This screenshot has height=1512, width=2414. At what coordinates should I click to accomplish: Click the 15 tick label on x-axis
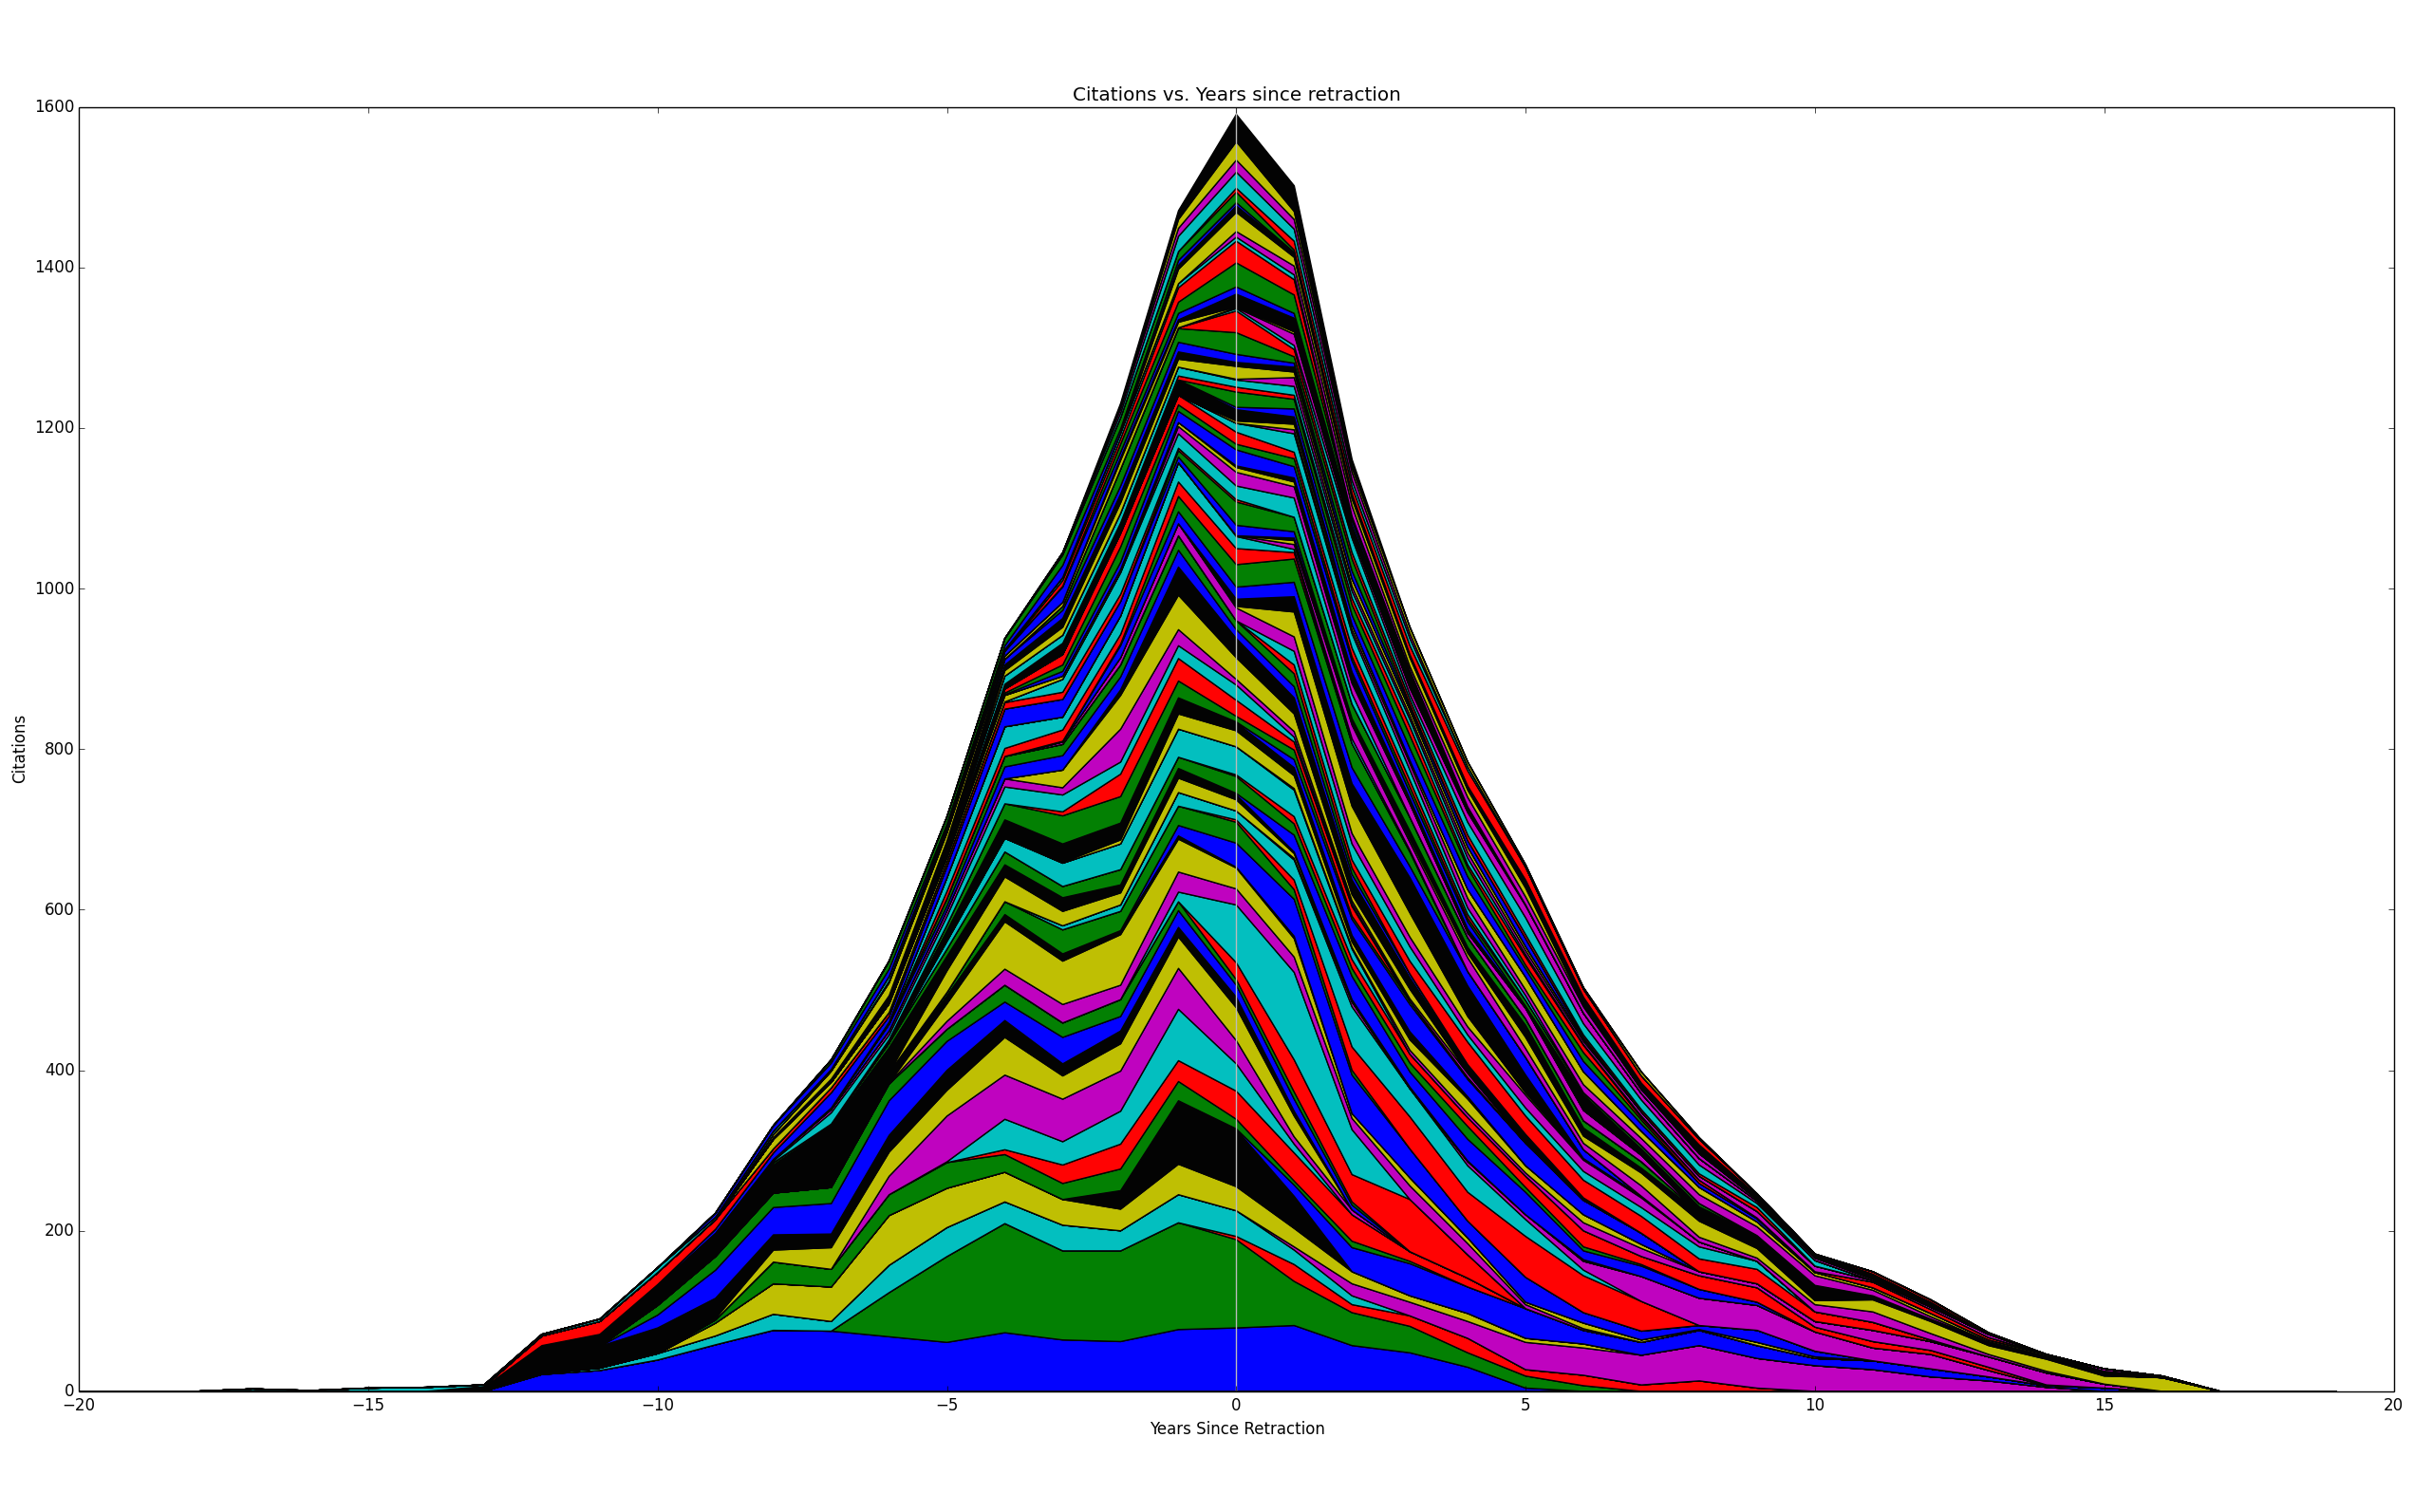(x=2104, y=1405)
